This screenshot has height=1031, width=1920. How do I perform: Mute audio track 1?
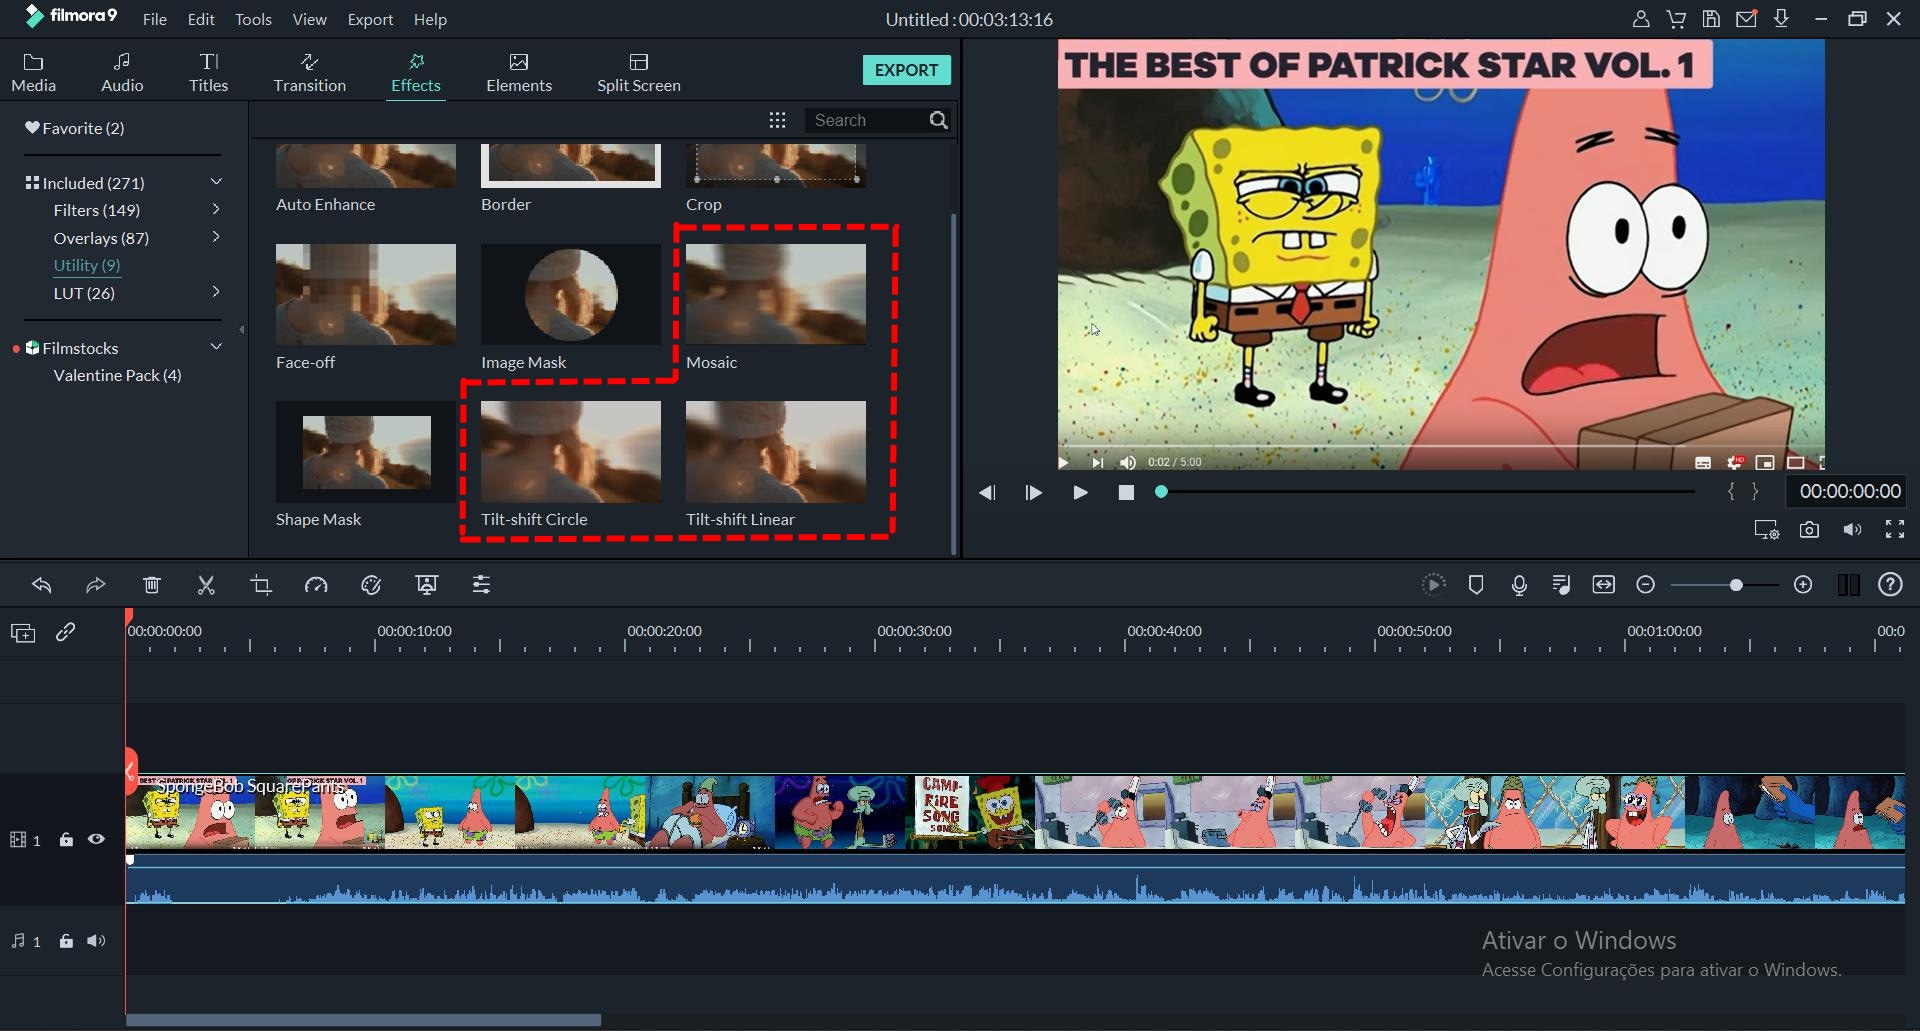click(x=97, y=942)
